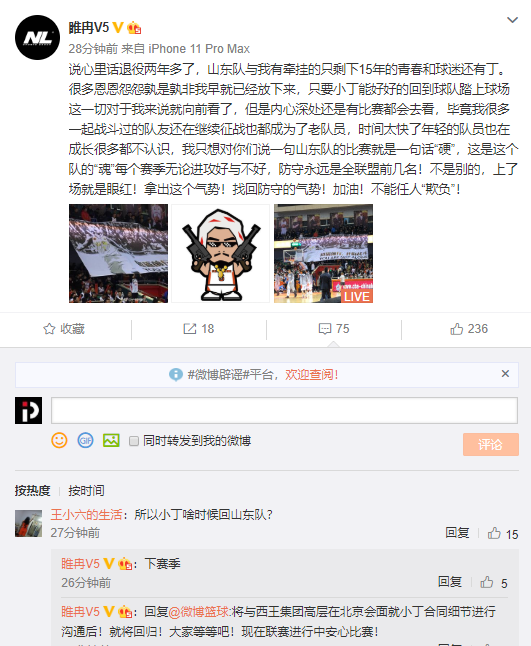
Task: Like the post with 236 likes
Action: (x=469, y=329)
